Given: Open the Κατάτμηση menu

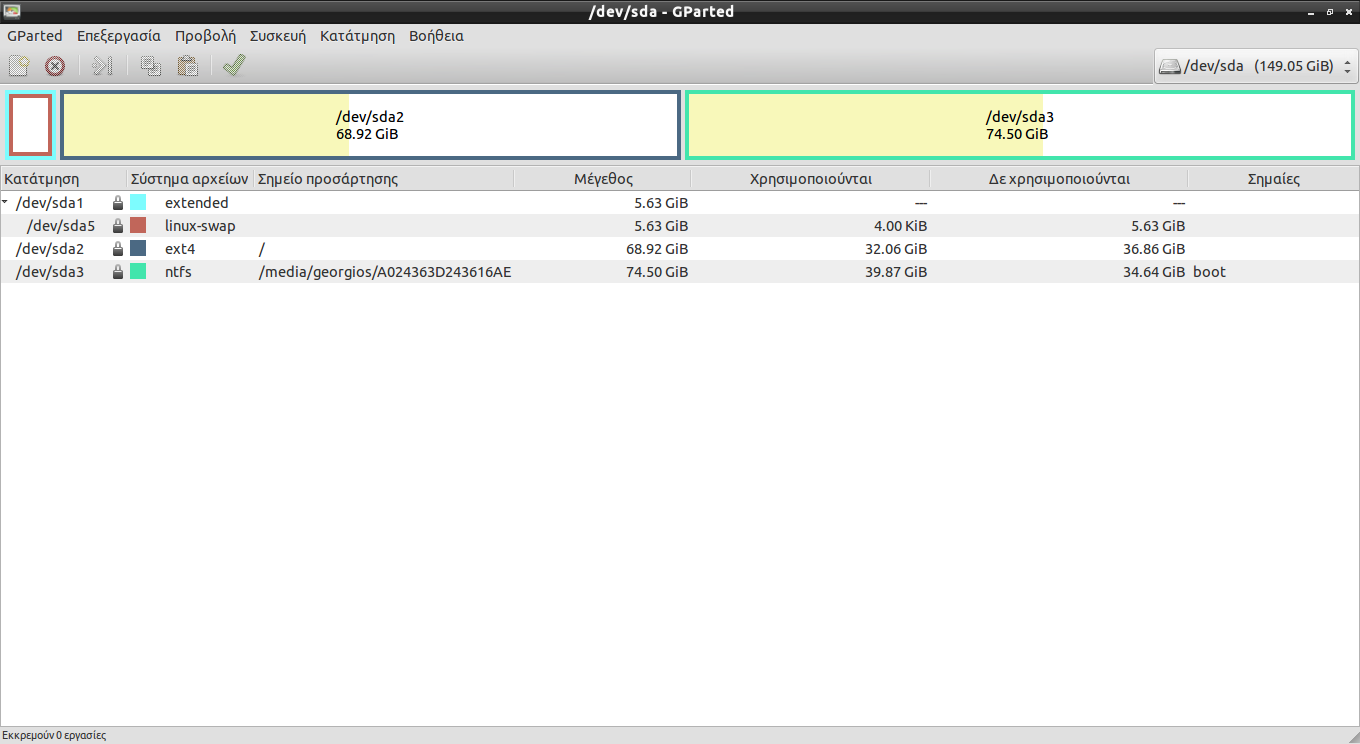Looking at the screenshot, I should (x=357, y=36).
